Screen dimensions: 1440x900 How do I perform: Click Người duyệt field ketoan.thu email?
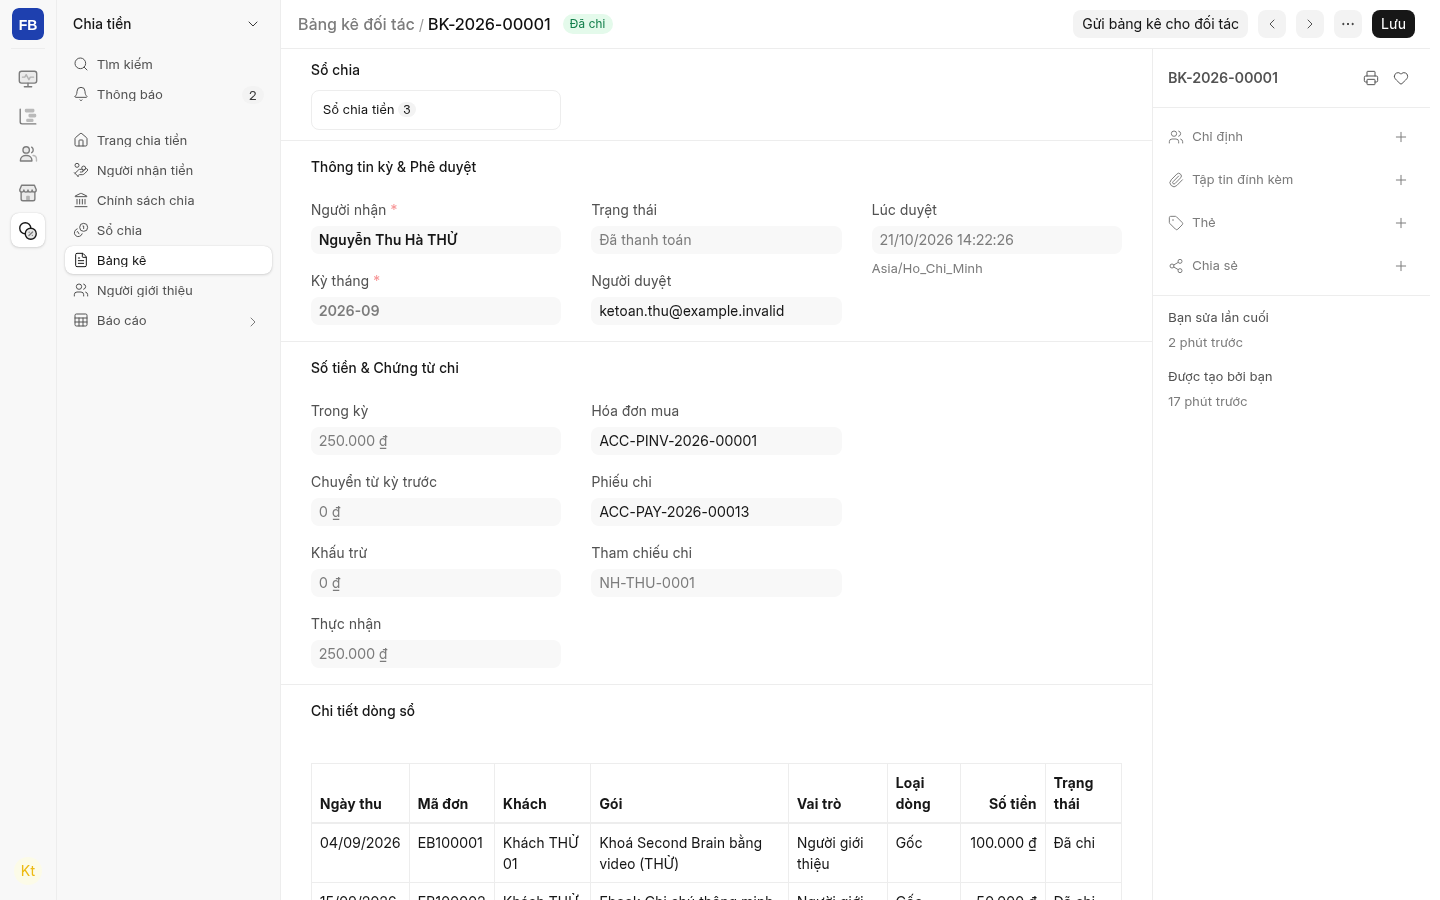click(716, 311)
